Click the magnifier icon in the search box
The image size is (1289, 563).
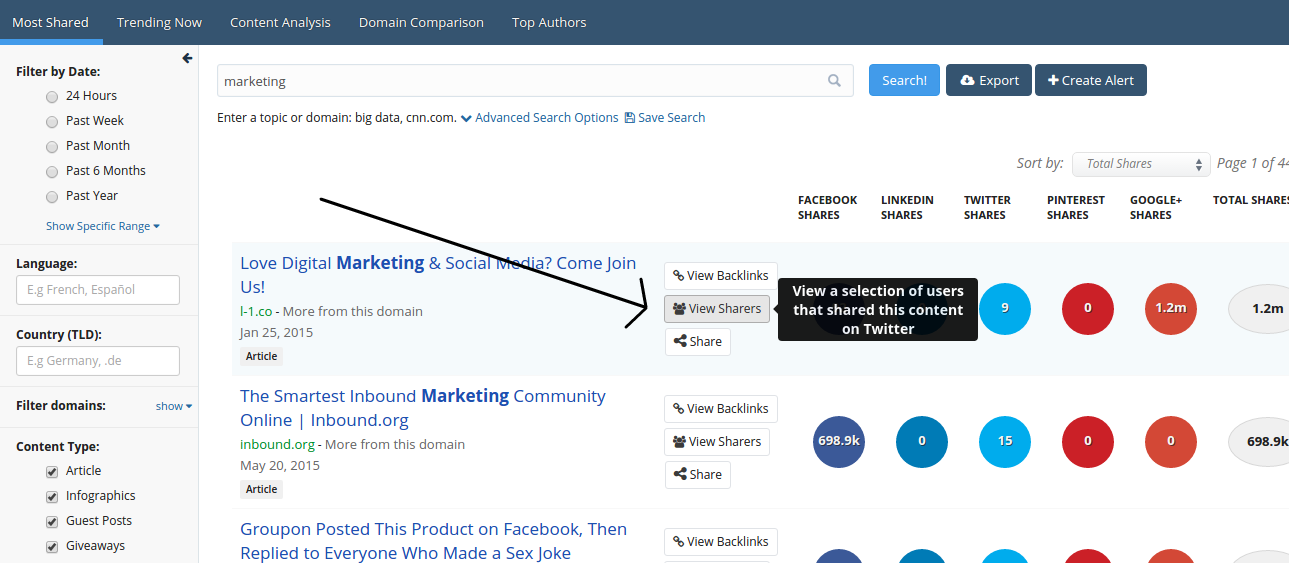[x=835, y=81]
